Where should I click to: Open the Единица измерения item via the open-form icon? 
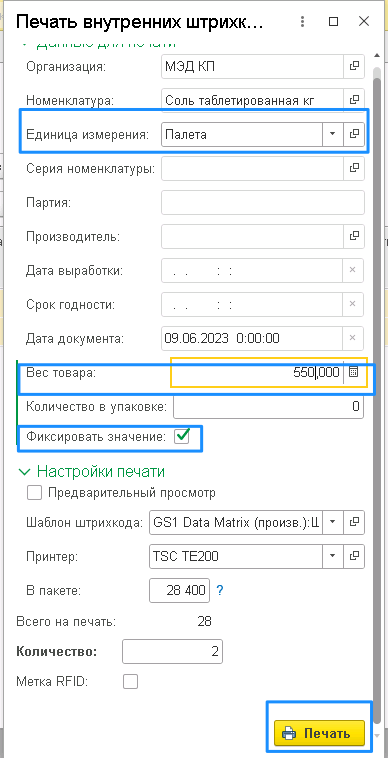click(x=354, y=134)
